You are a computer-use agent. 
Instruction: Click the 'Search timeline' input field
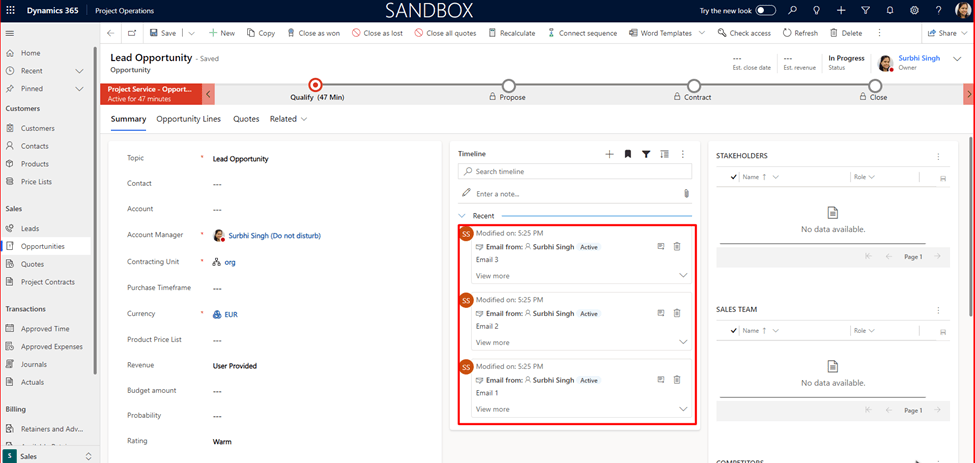point(580,172)
